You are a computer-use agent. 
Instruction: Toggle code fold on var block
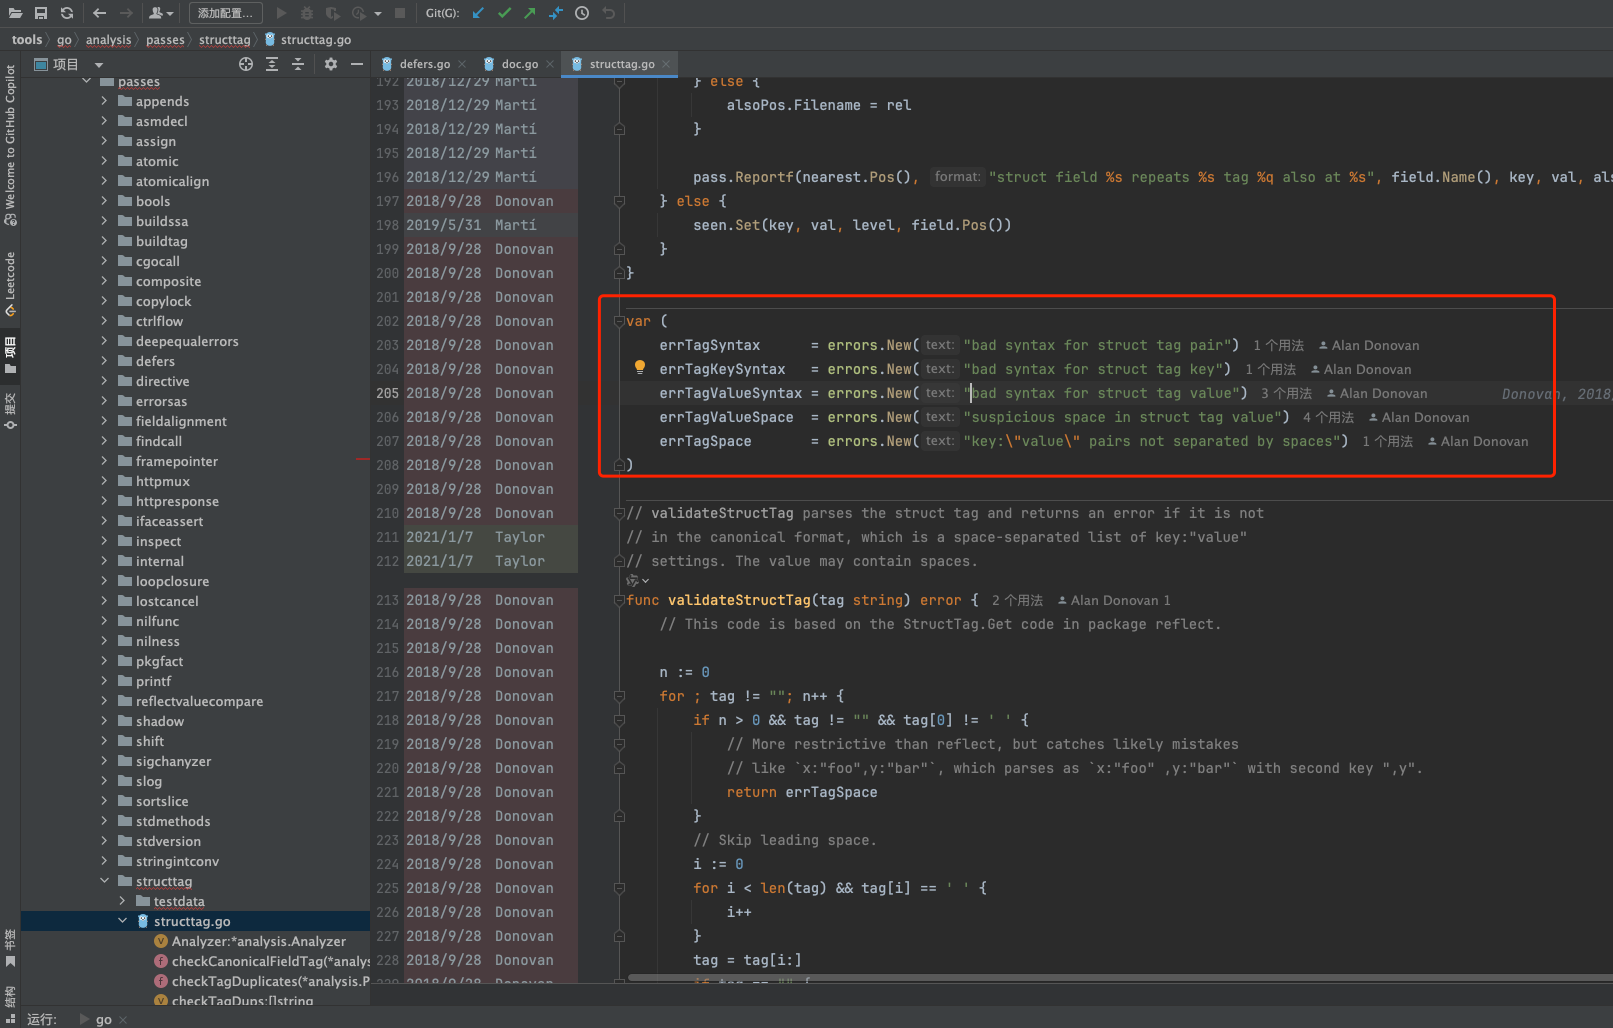619,321
